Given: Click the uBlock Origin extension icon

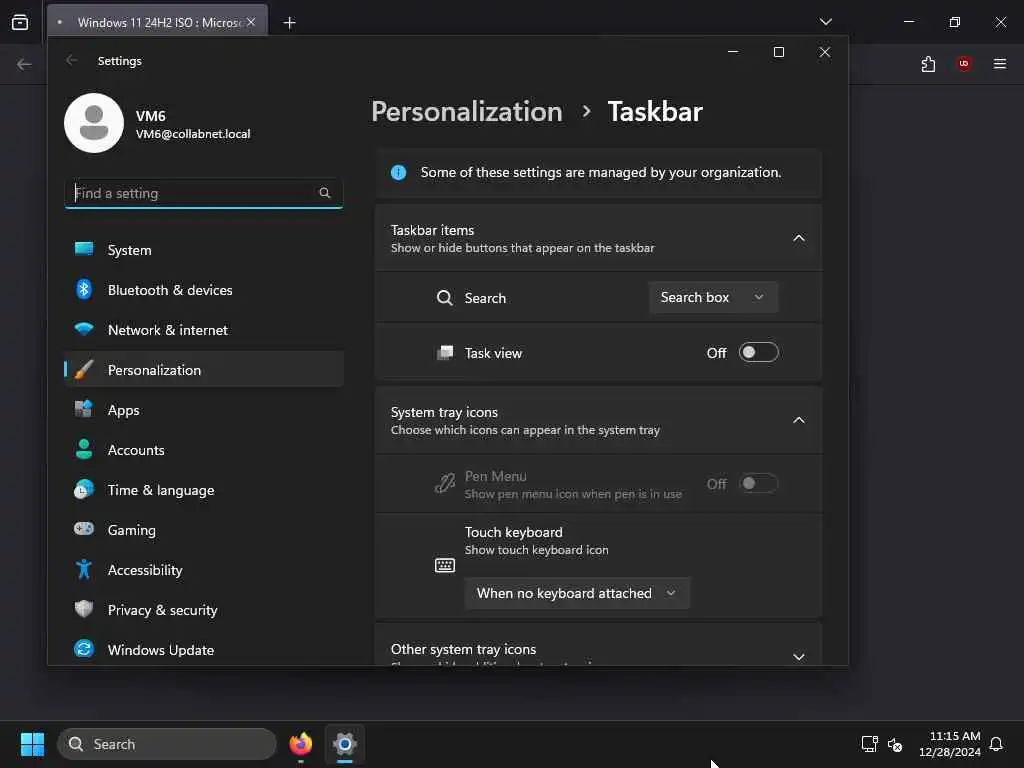Looking at the screenshot, I should point(964,64).
